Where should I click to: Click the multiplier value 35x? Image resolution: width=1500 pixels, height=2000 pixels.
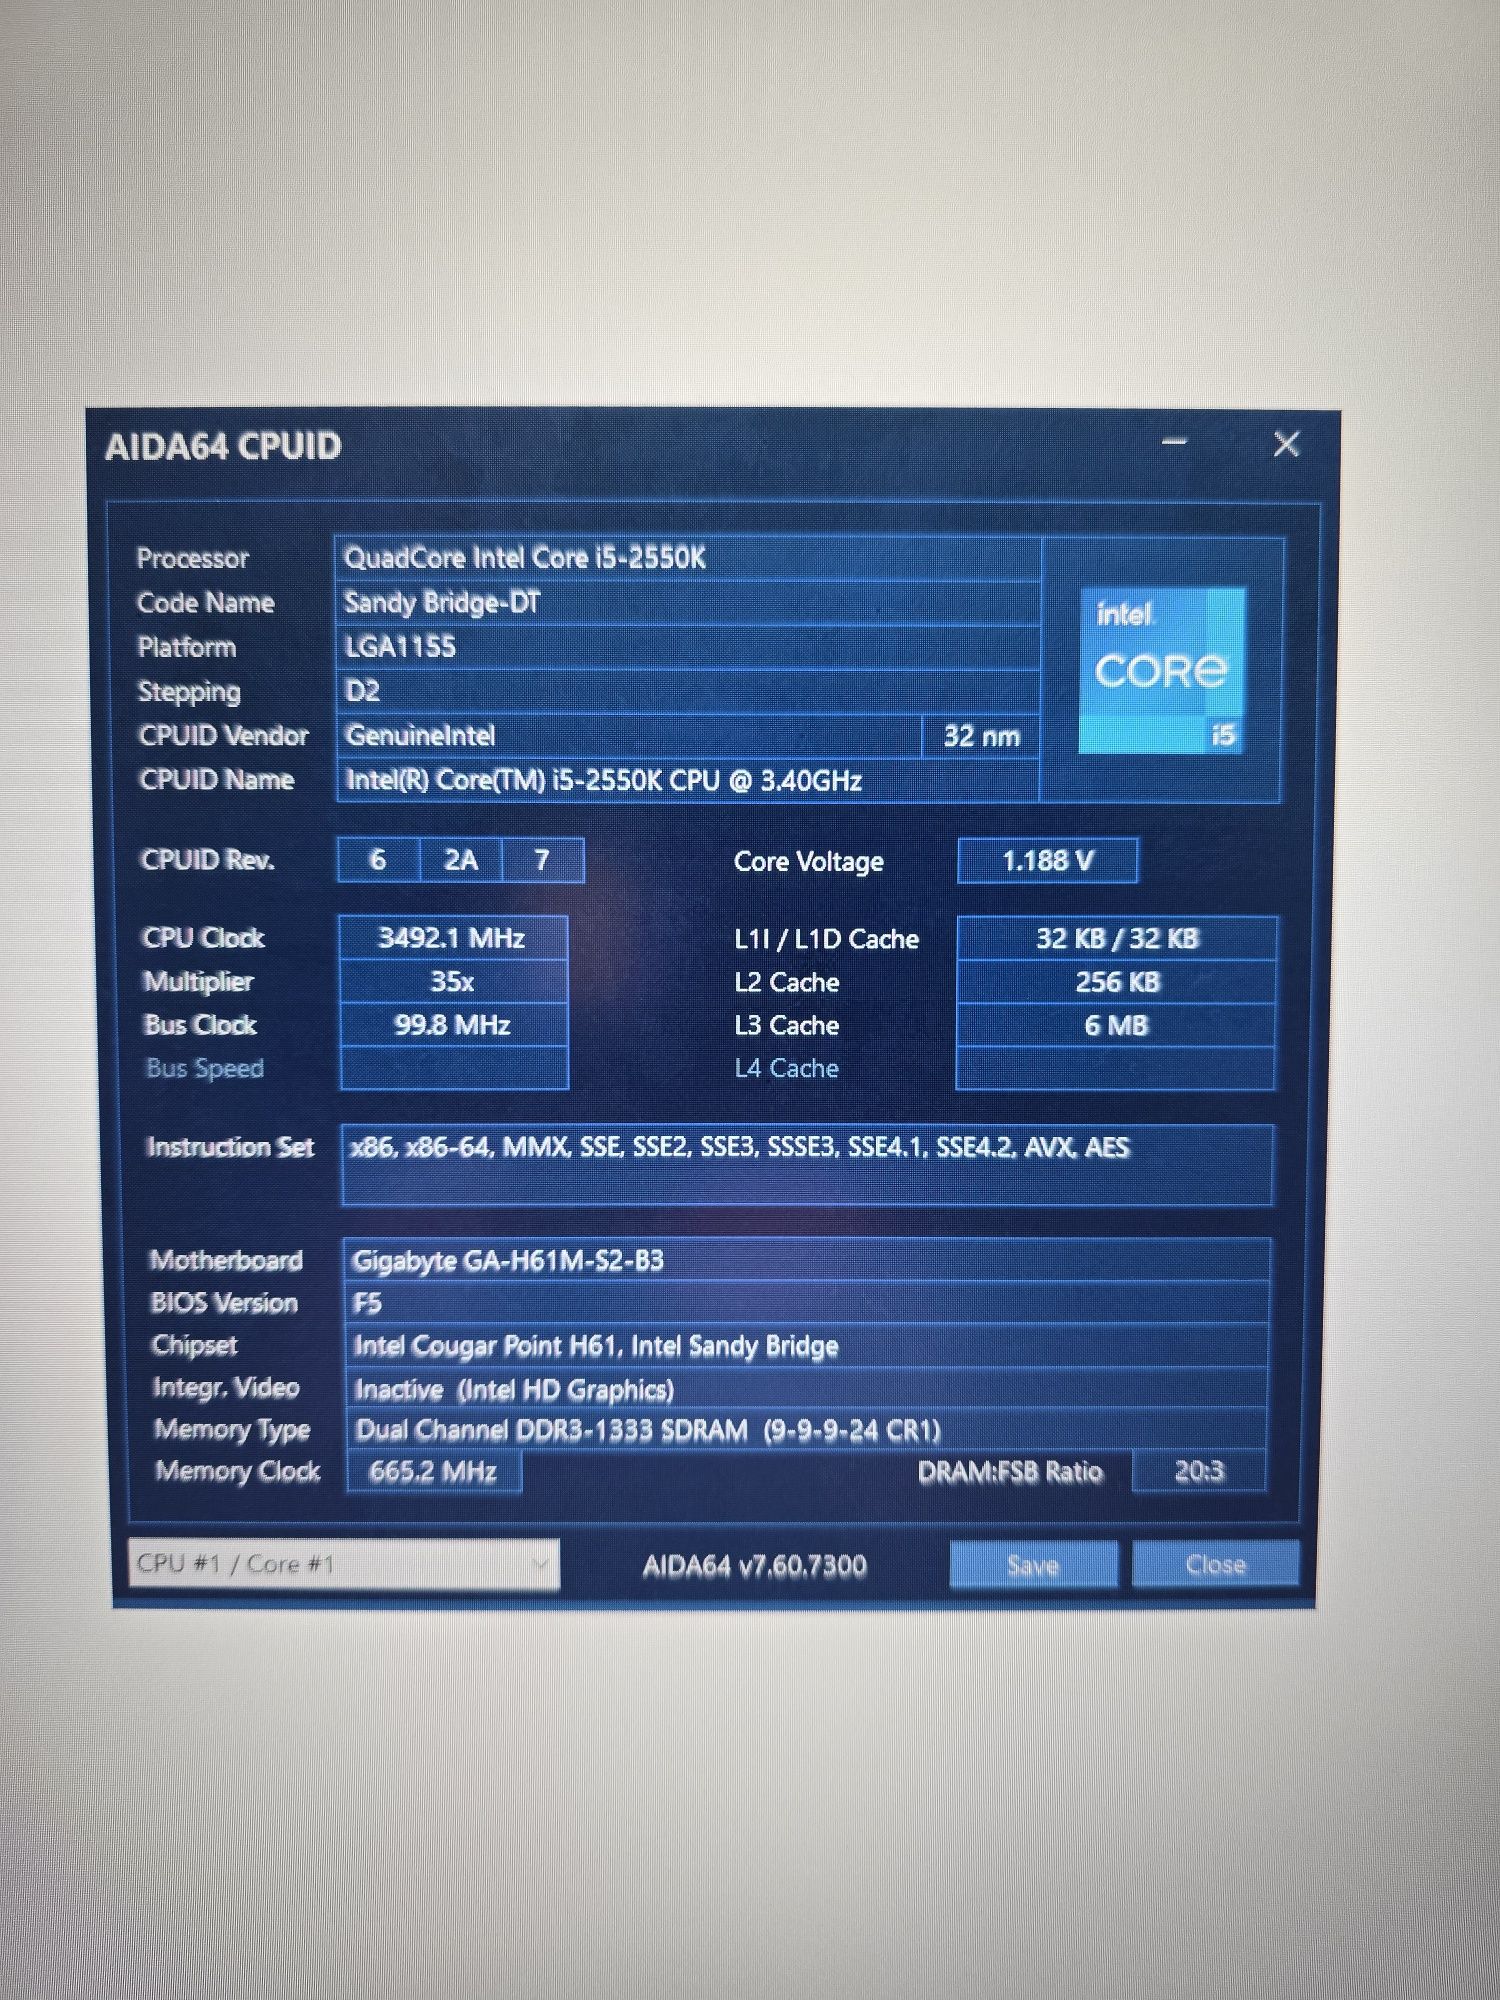453,981
